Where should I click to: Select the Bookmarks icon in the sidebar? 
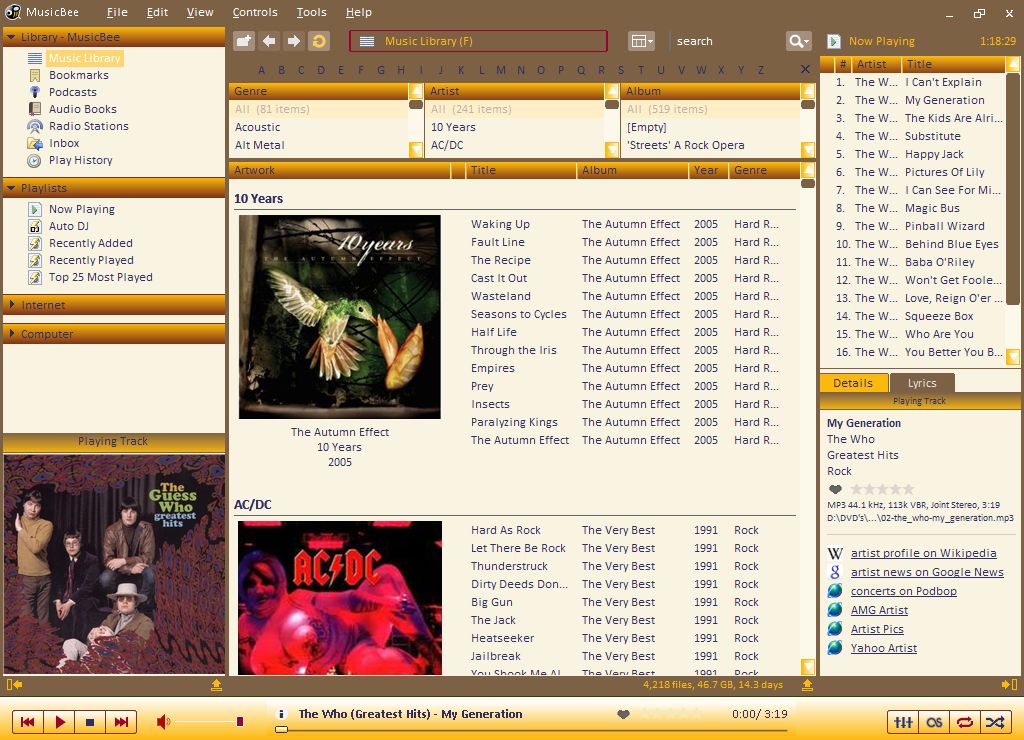[35, 75]
